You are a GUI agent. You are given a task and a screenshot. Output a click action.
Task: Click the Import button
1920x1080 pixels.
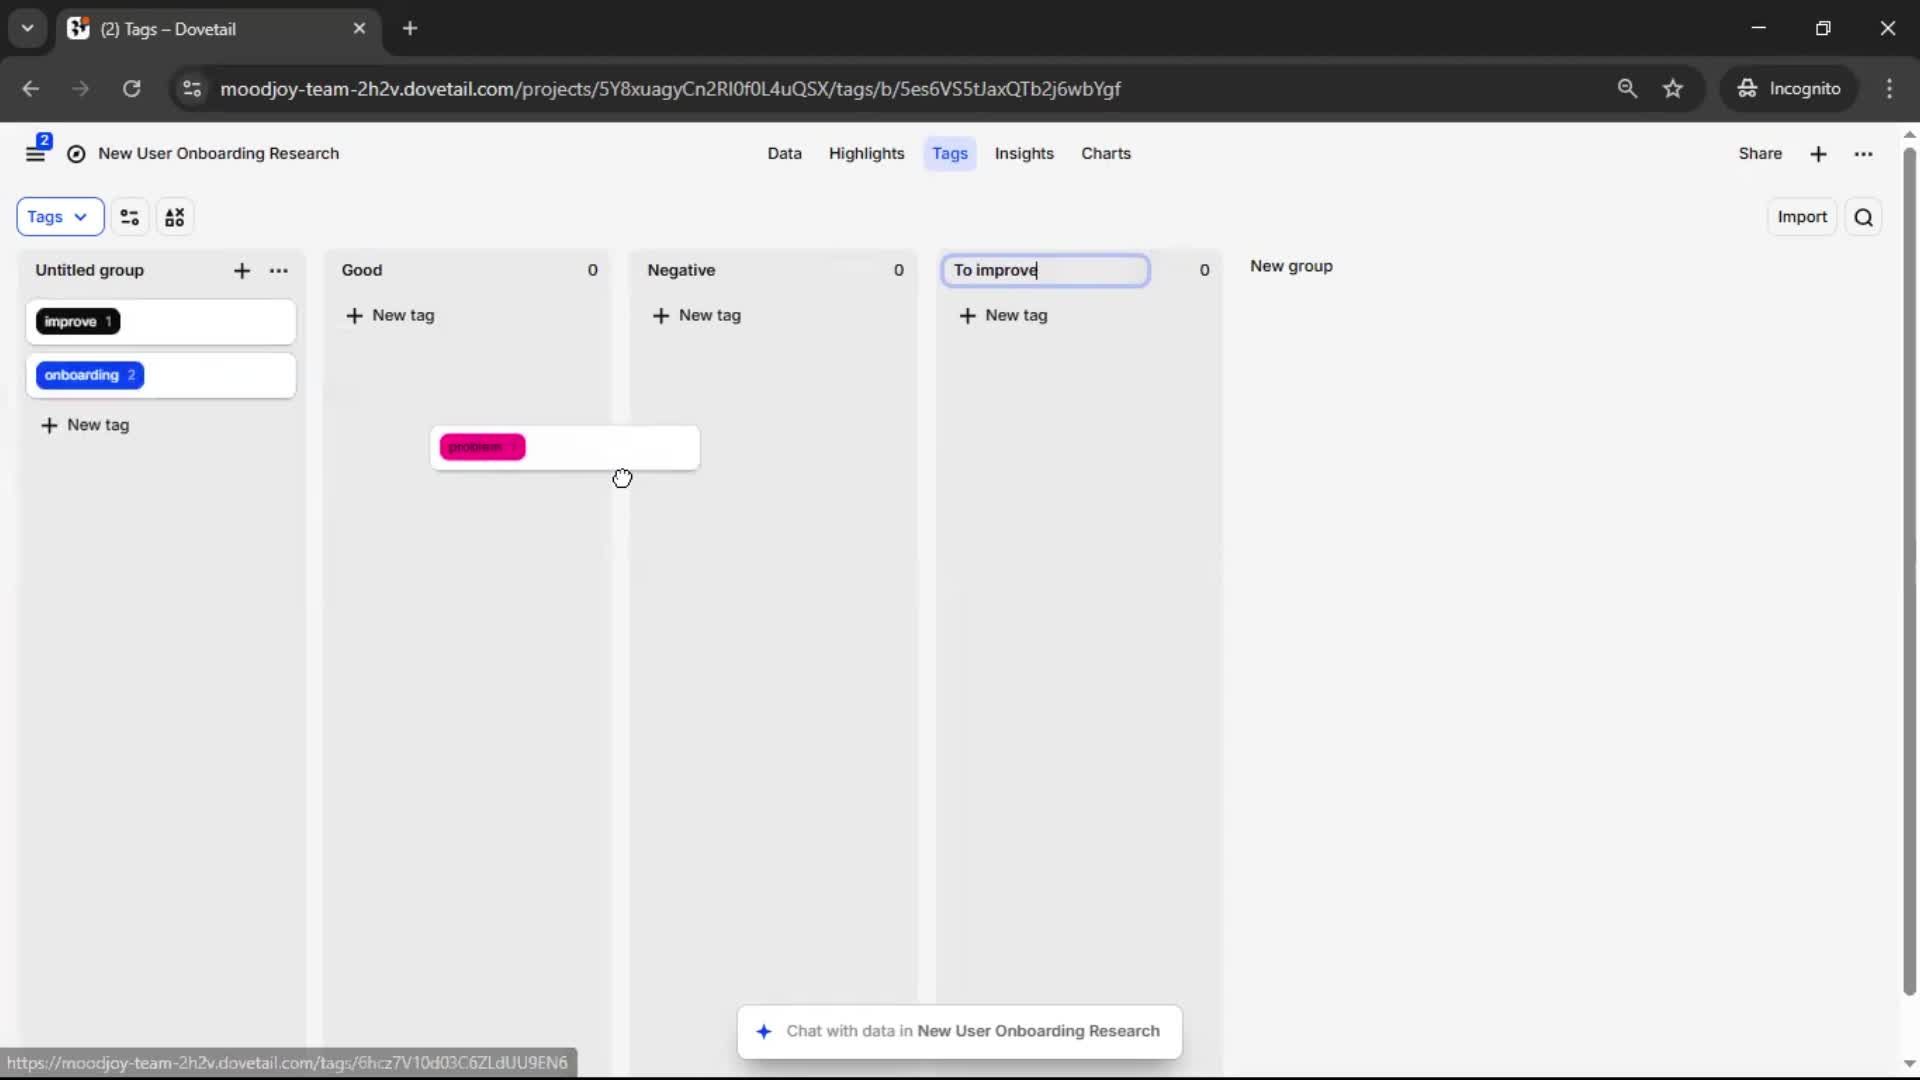[1801, 217]
